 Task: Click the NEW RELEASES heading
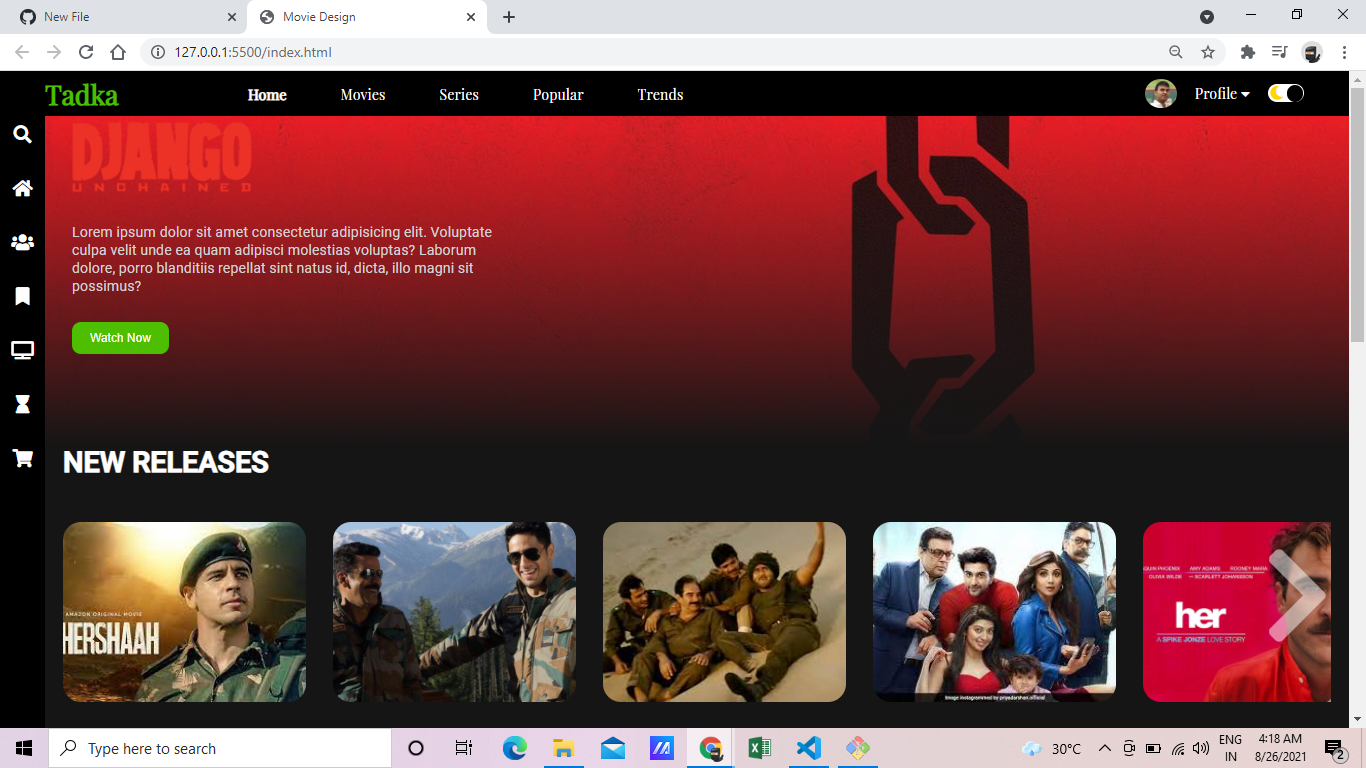[x=166, y=462]
